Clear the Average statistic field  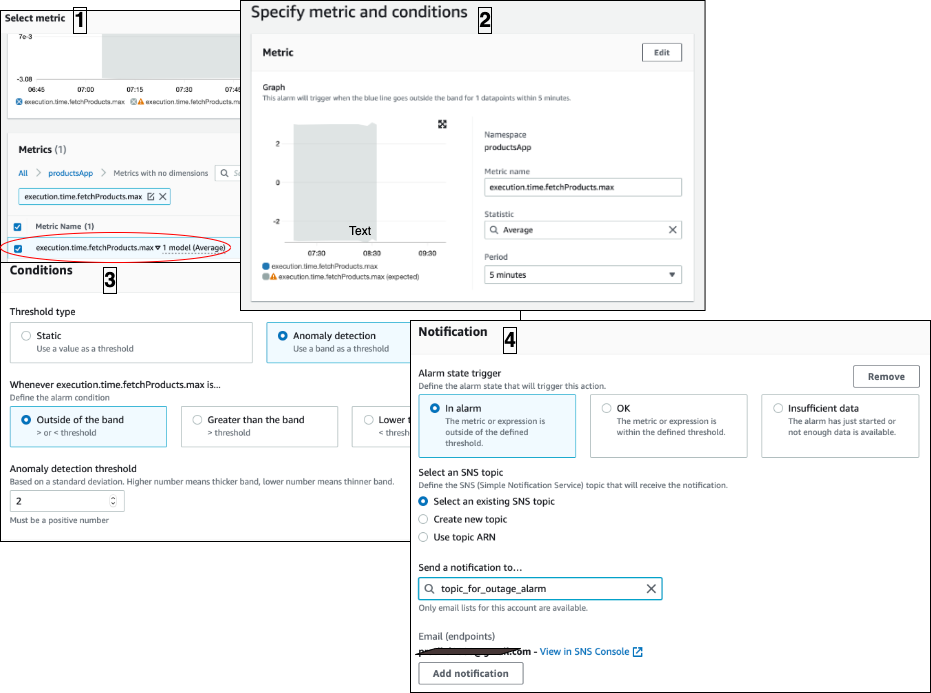click(x=672, y=230)
